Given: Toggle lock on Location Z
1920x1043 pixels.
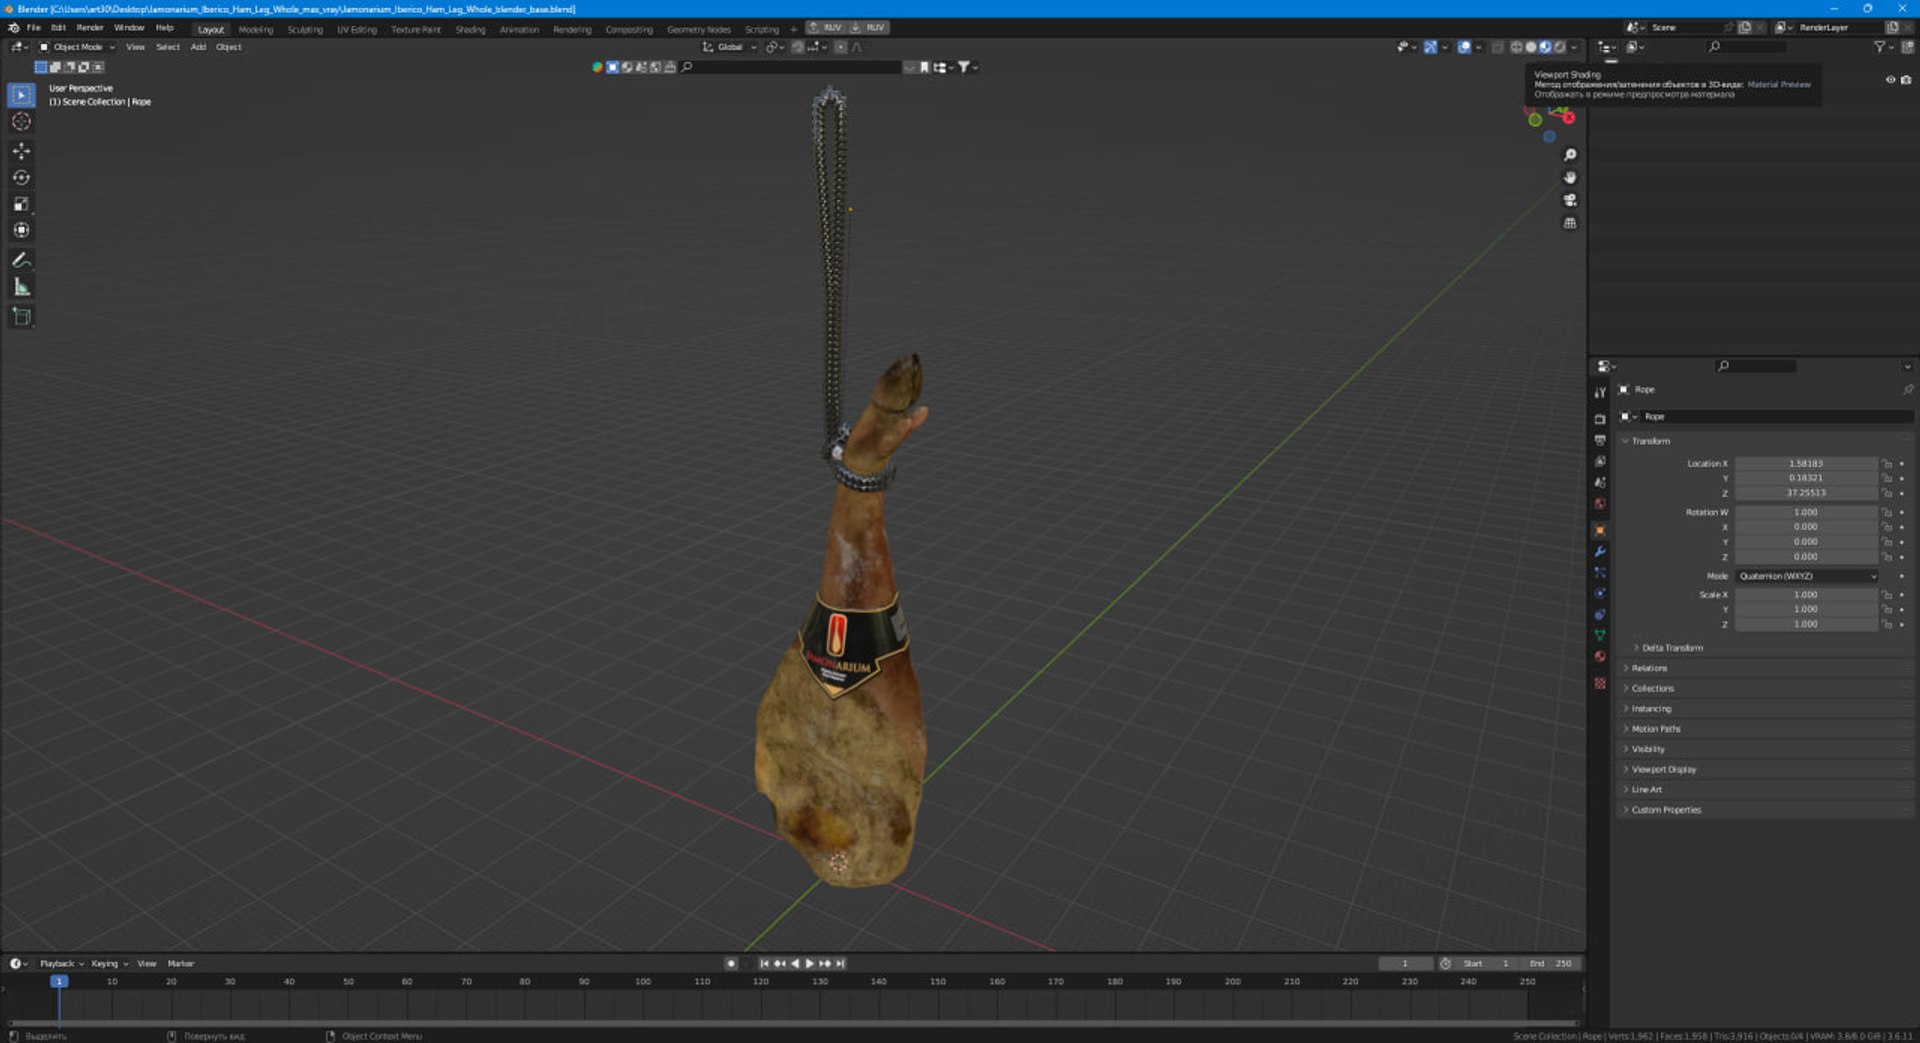Looking at the screenshot, I should point(1887,493).
